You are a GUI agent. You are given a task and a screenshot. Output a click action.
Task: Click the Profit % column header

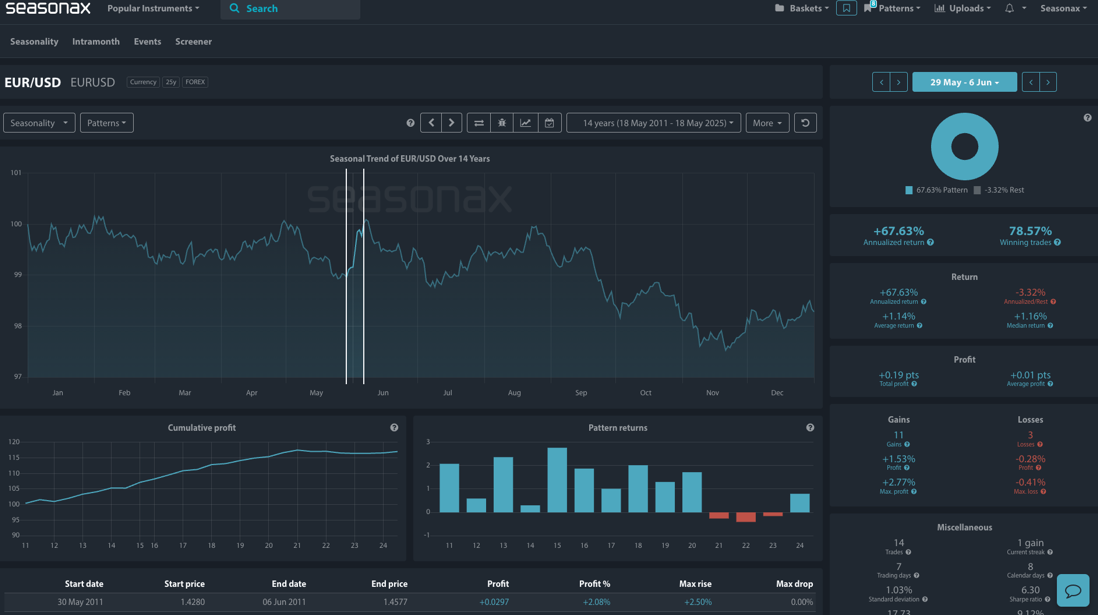click(595, 583)
